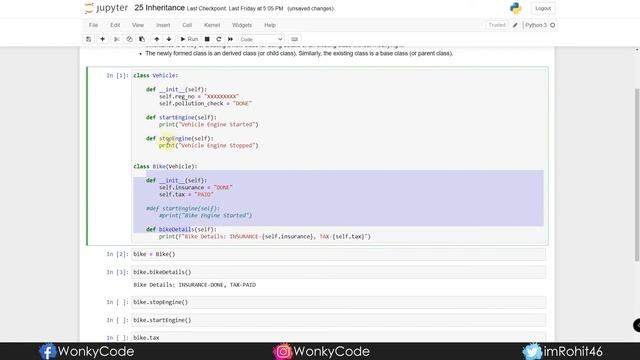Run the selected cell
This screenshot has height=360, width=640.
[x=189, y=39]
